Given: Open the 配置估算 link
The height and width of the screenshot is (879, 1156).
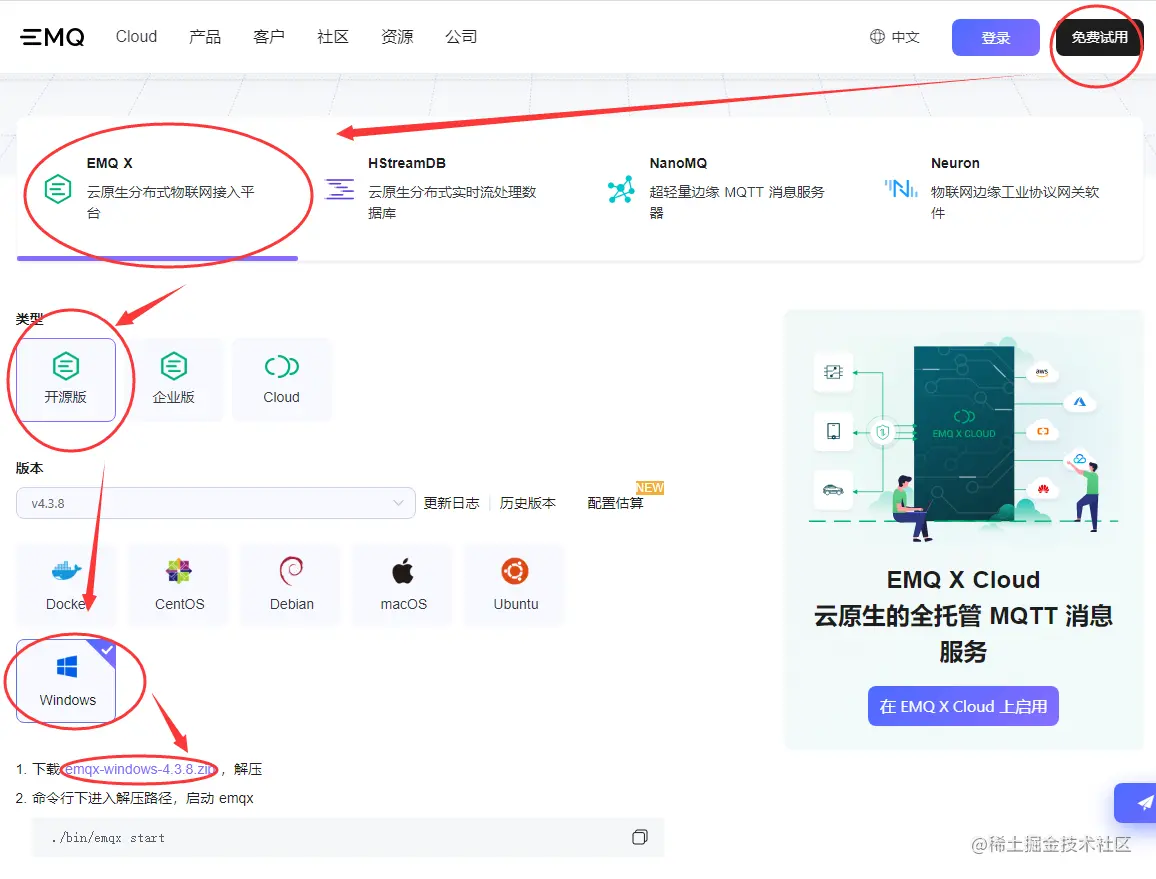Looking at the screenshot, I should [616, 503].
